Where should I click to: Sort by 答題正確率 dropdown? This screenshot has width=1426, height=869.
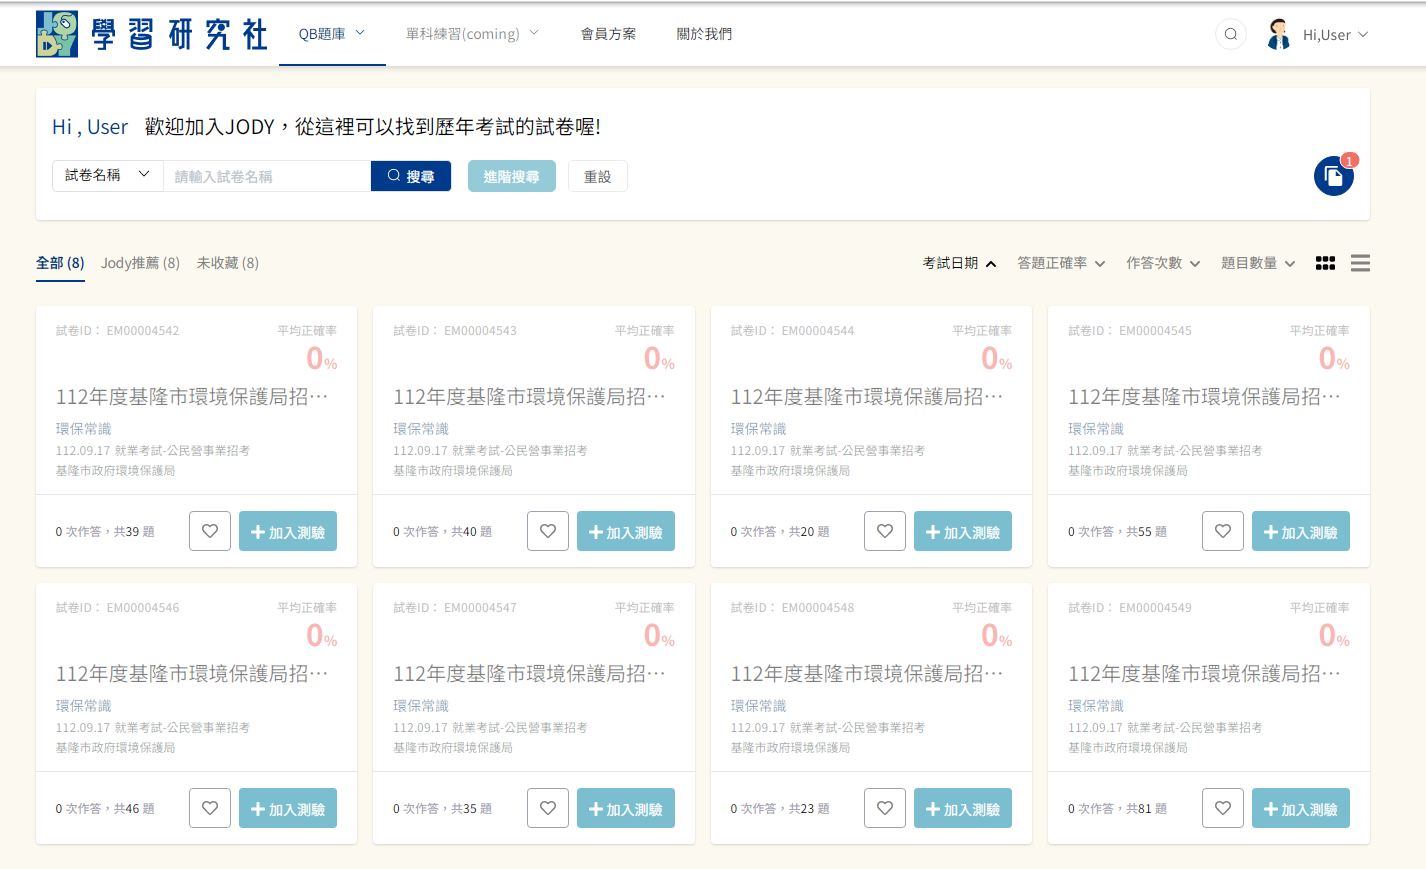[x=1060, y=263]
